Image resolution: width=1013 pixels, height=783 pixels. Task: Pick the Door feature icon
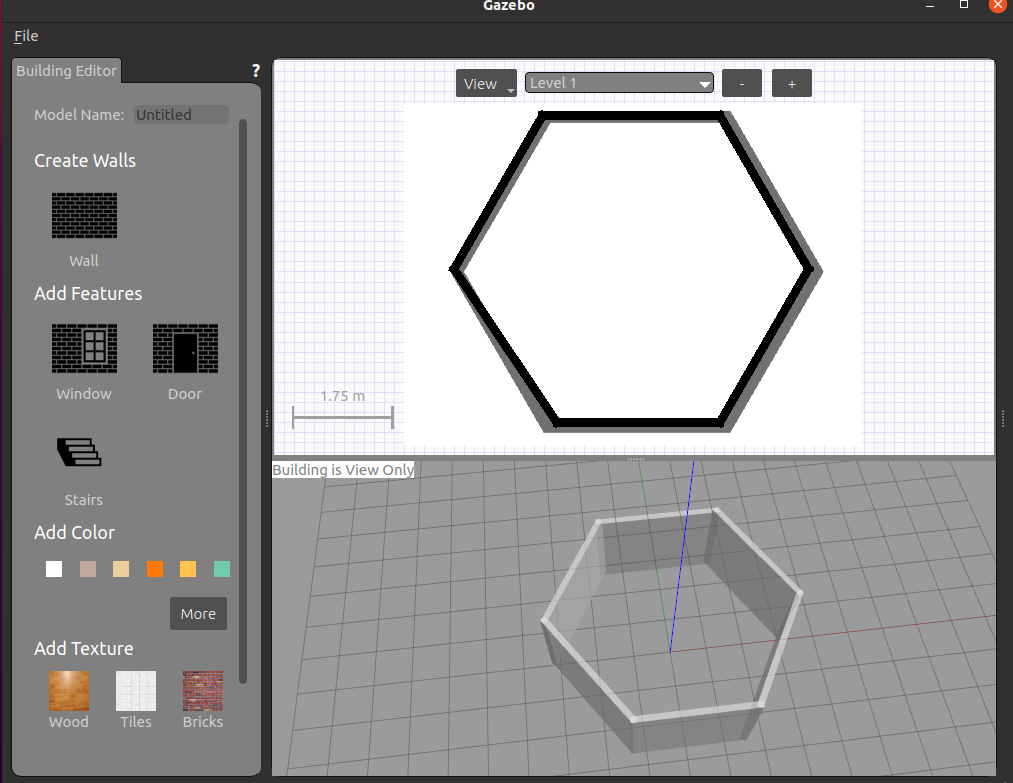pos(185,348)
